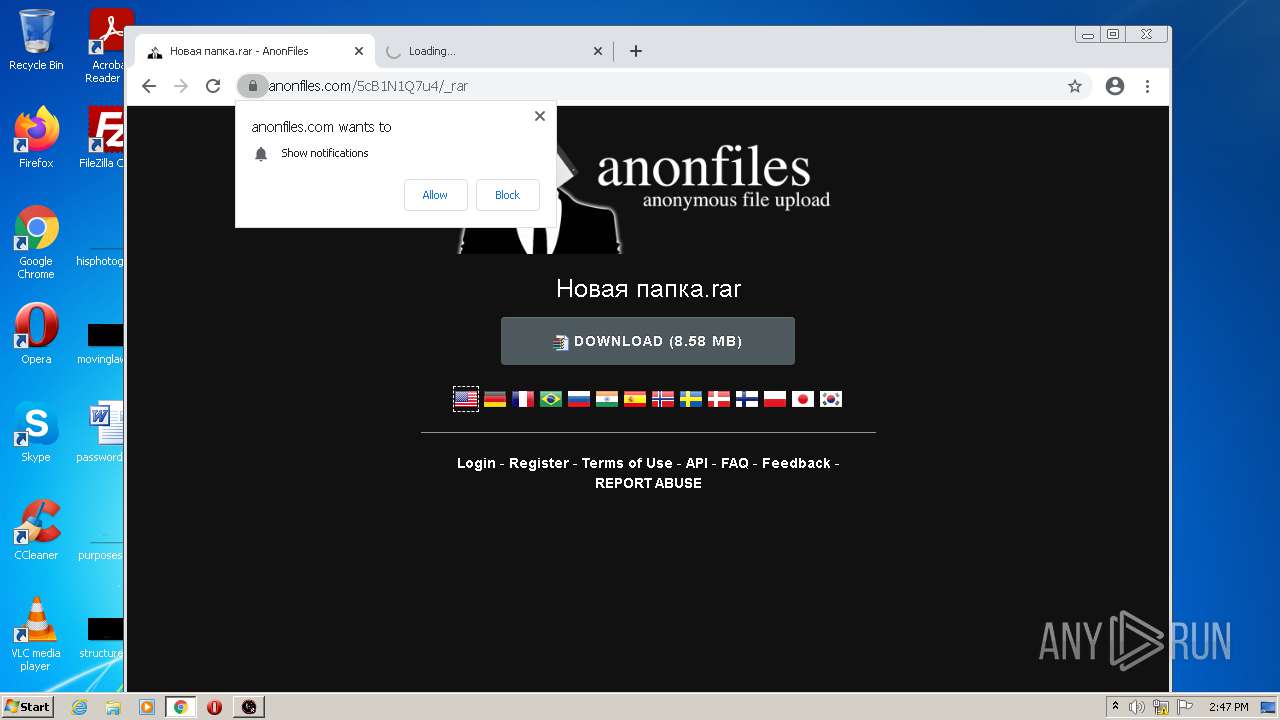Select the German flag language
The height and width of the screenshot is (720, 1280).
pos(495,399)
